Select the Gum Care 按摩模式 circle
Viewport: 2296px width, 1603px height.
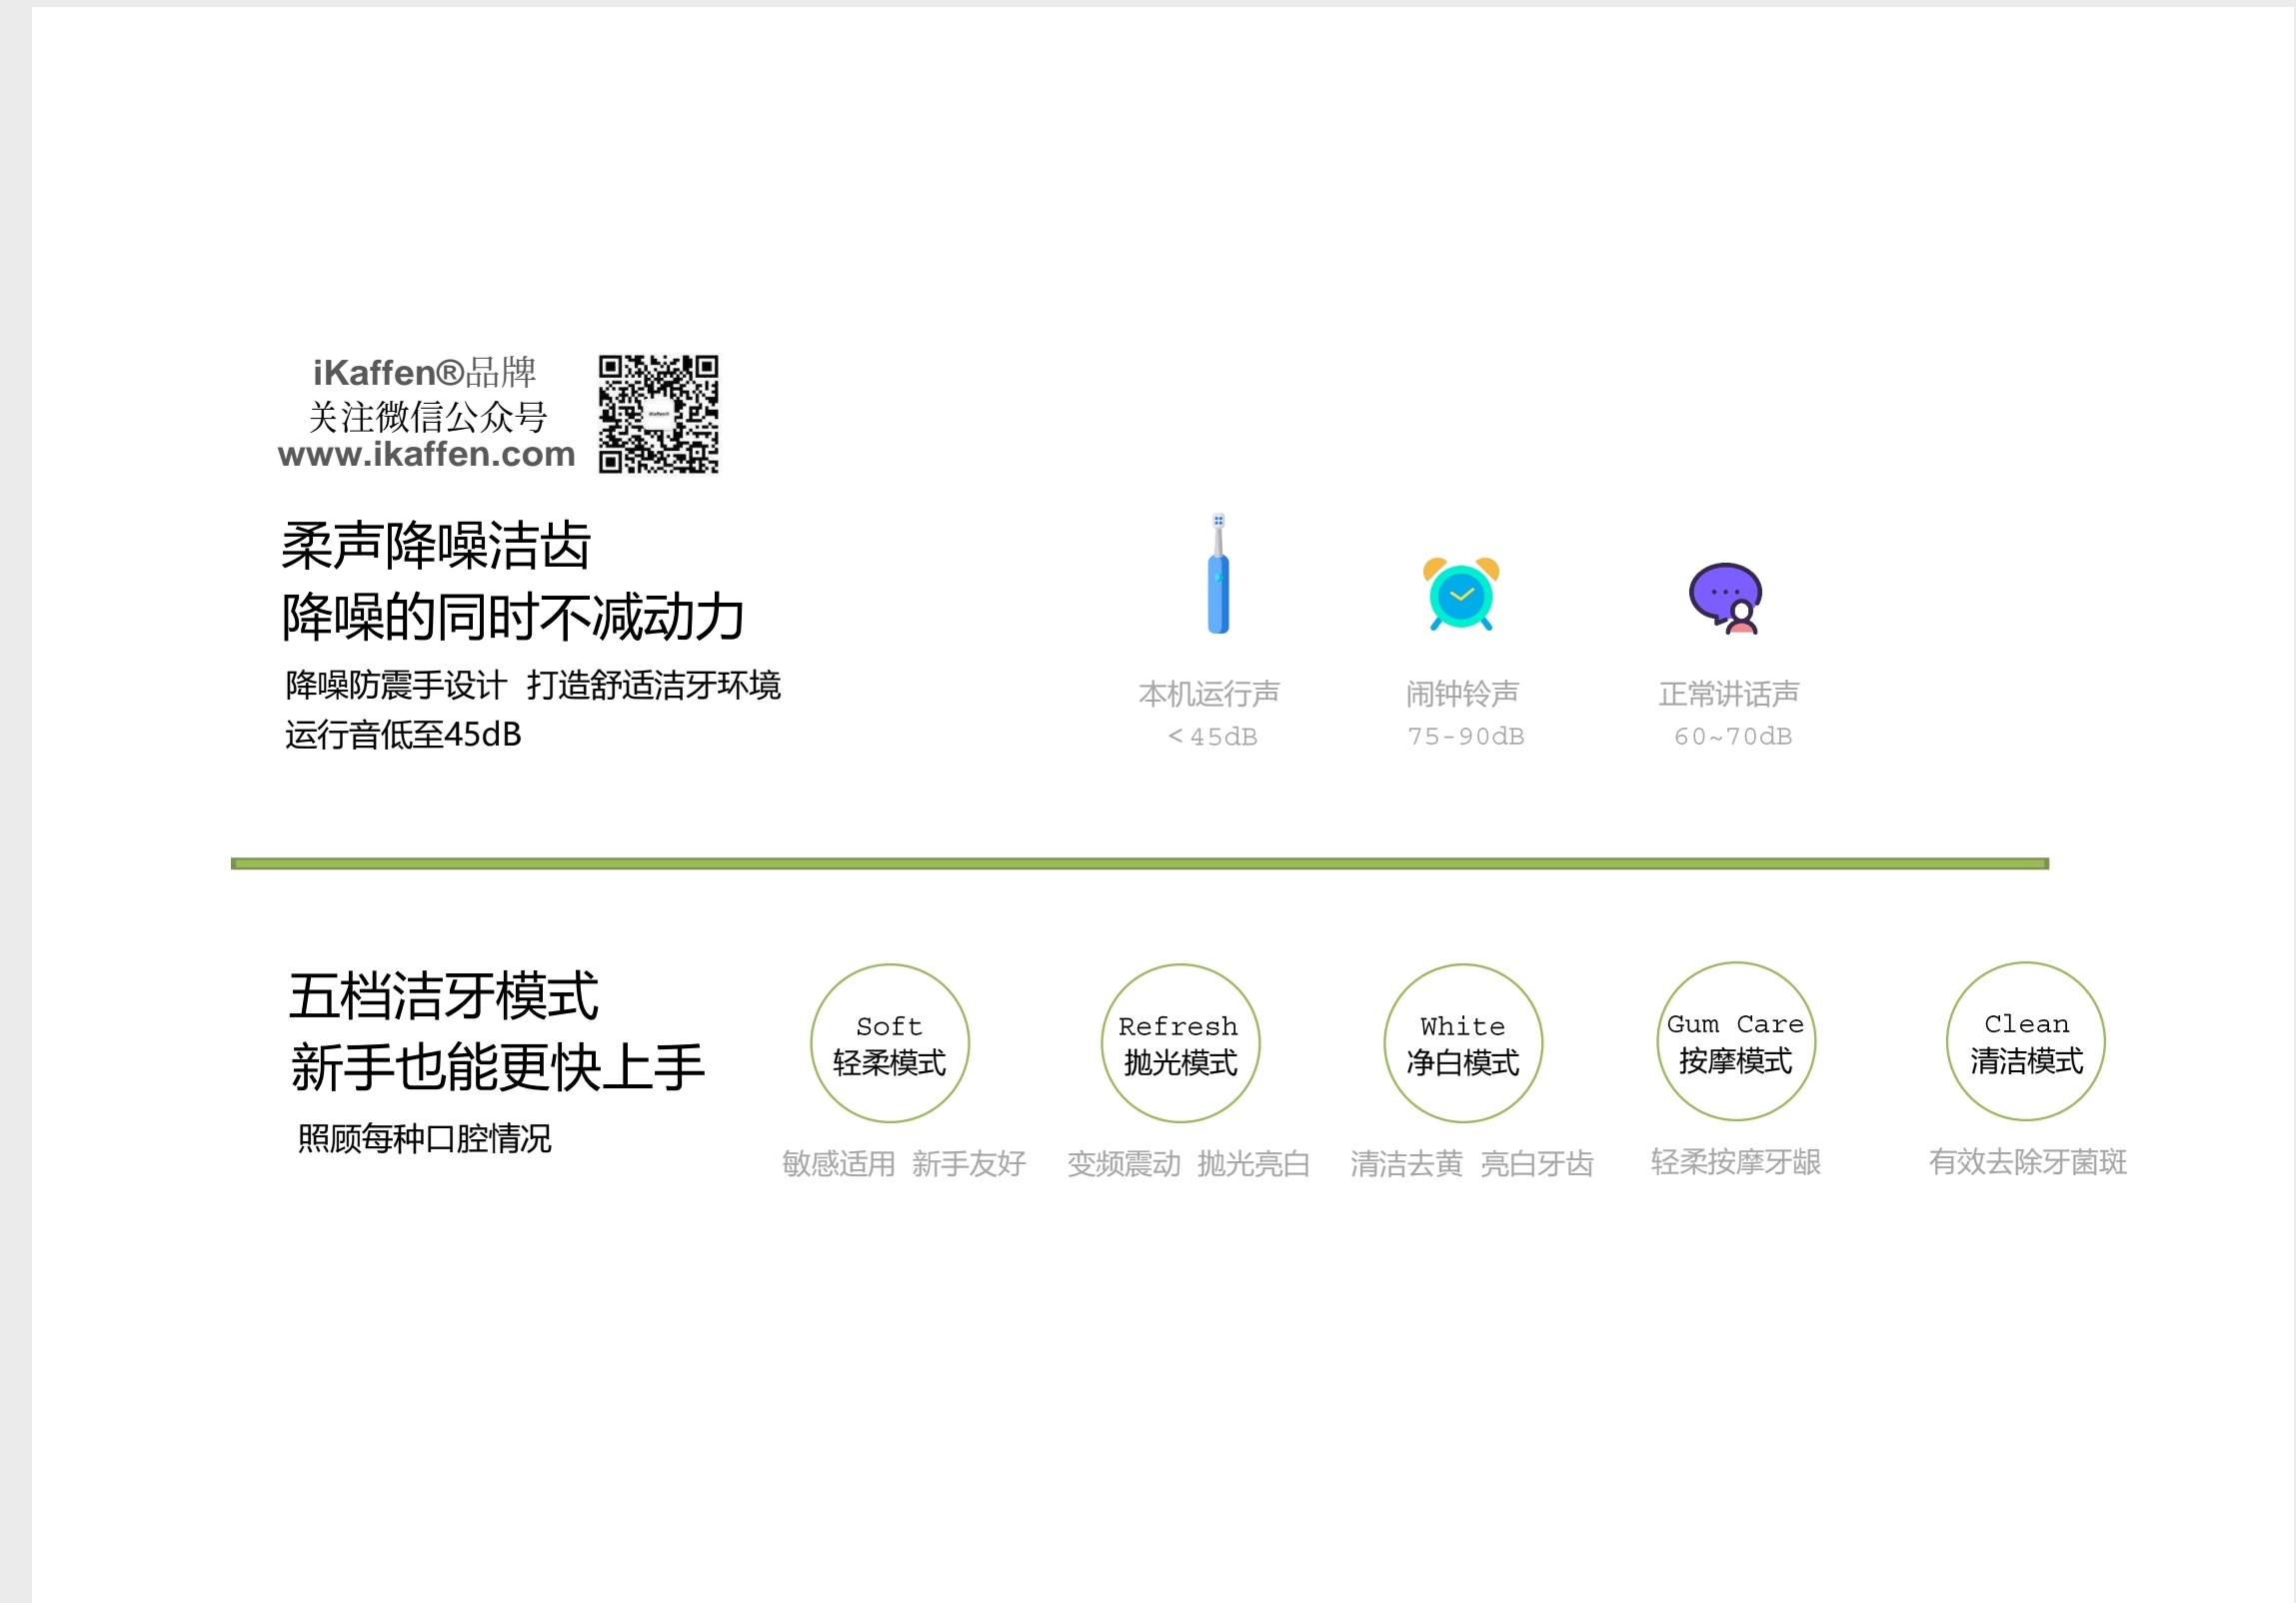click(x=1735, y=1041)
